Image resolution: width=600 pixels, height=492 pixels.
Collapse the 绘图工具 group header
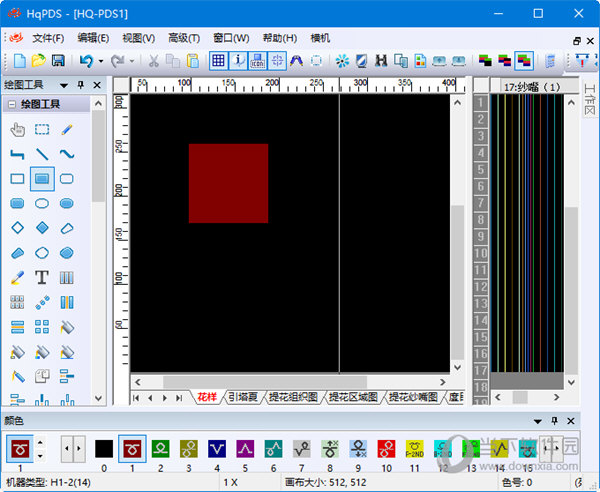click(x=11, y=104)
